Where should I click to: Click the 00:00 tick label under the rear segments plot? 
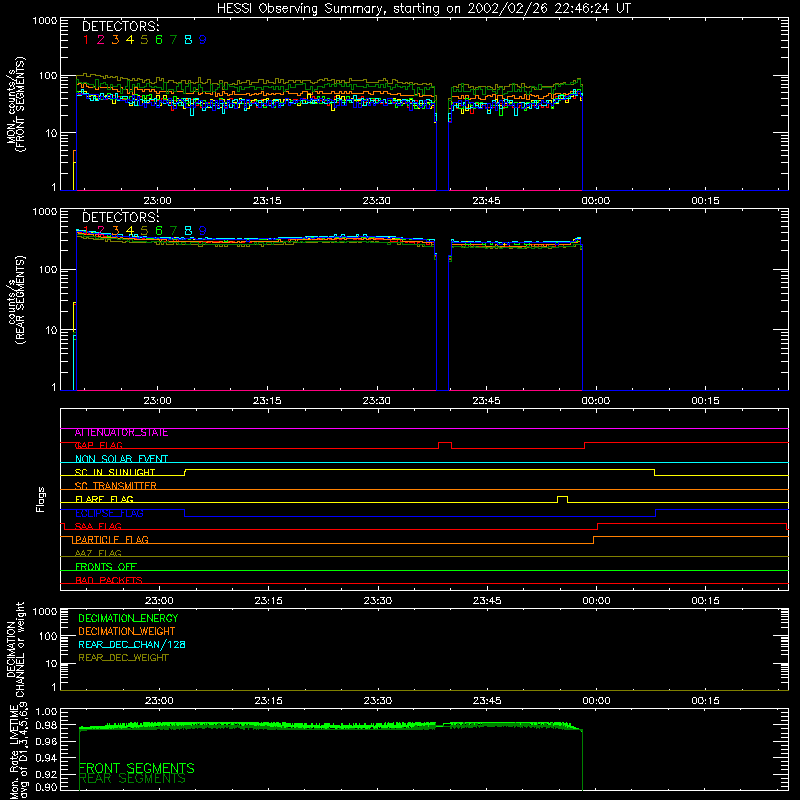tap(595, 401)
